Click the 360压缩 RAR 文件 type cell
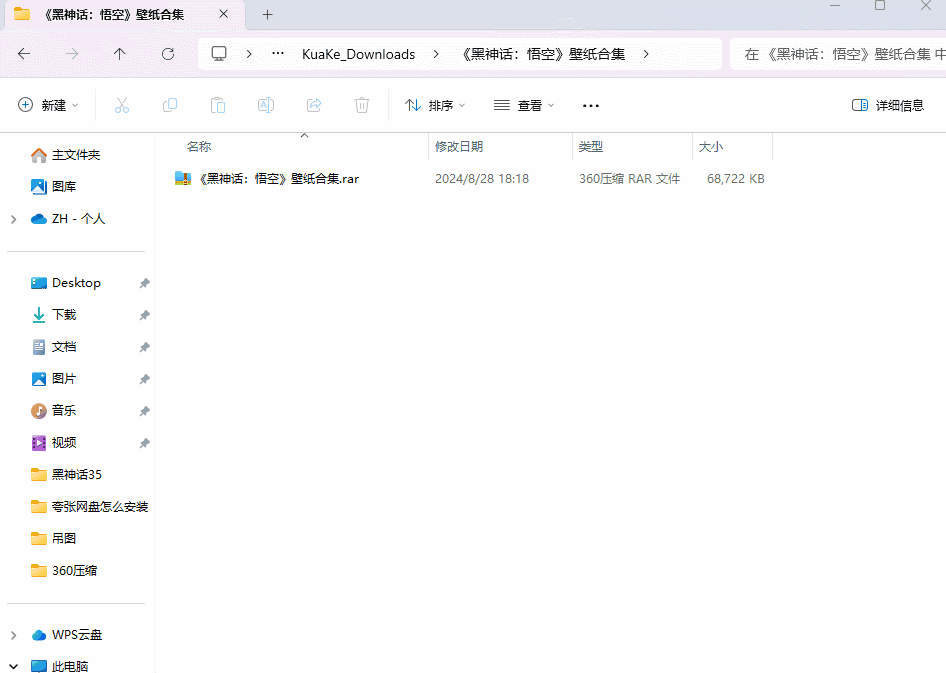This screenshot has height=673, width=946. [629, 179]
